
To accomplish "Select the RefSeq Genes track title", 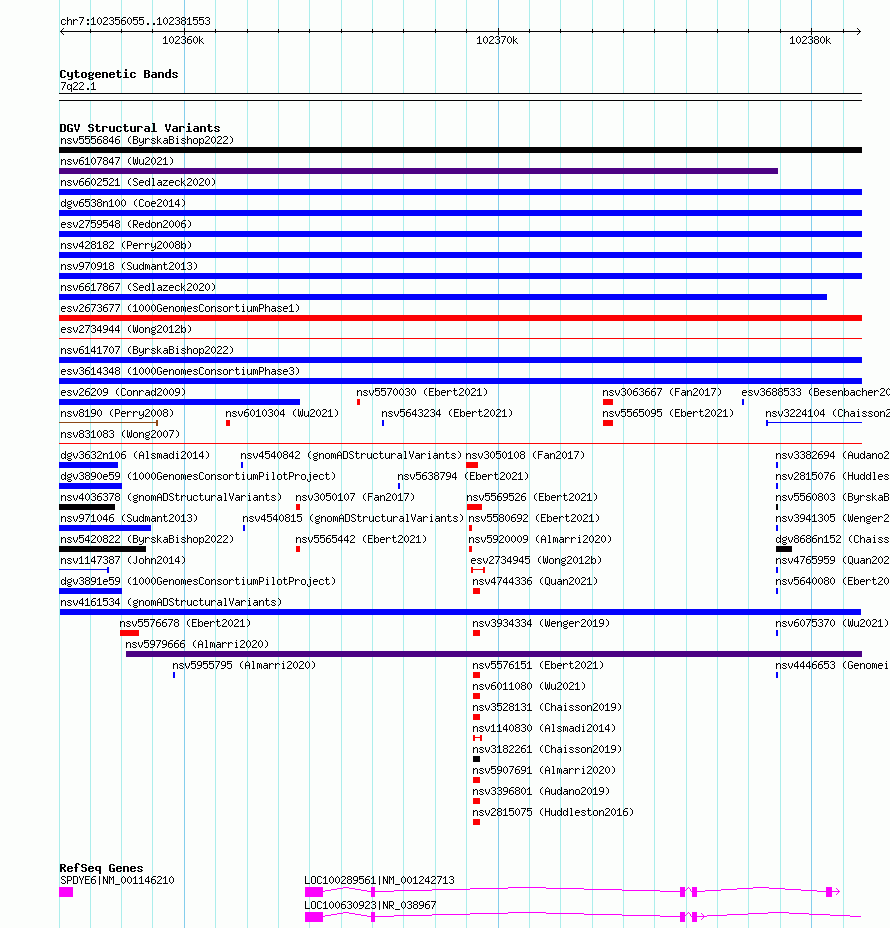I will [101, 868].
